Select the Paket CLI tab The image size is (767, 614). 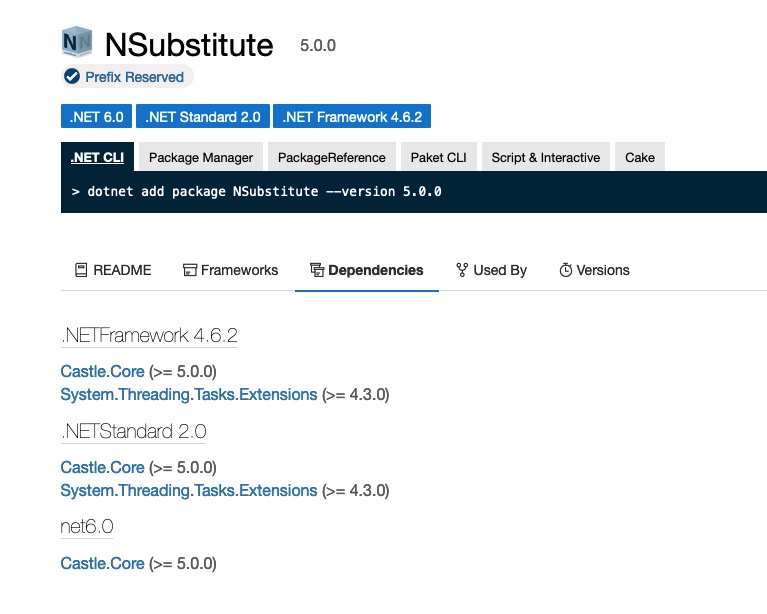[438, 157]
